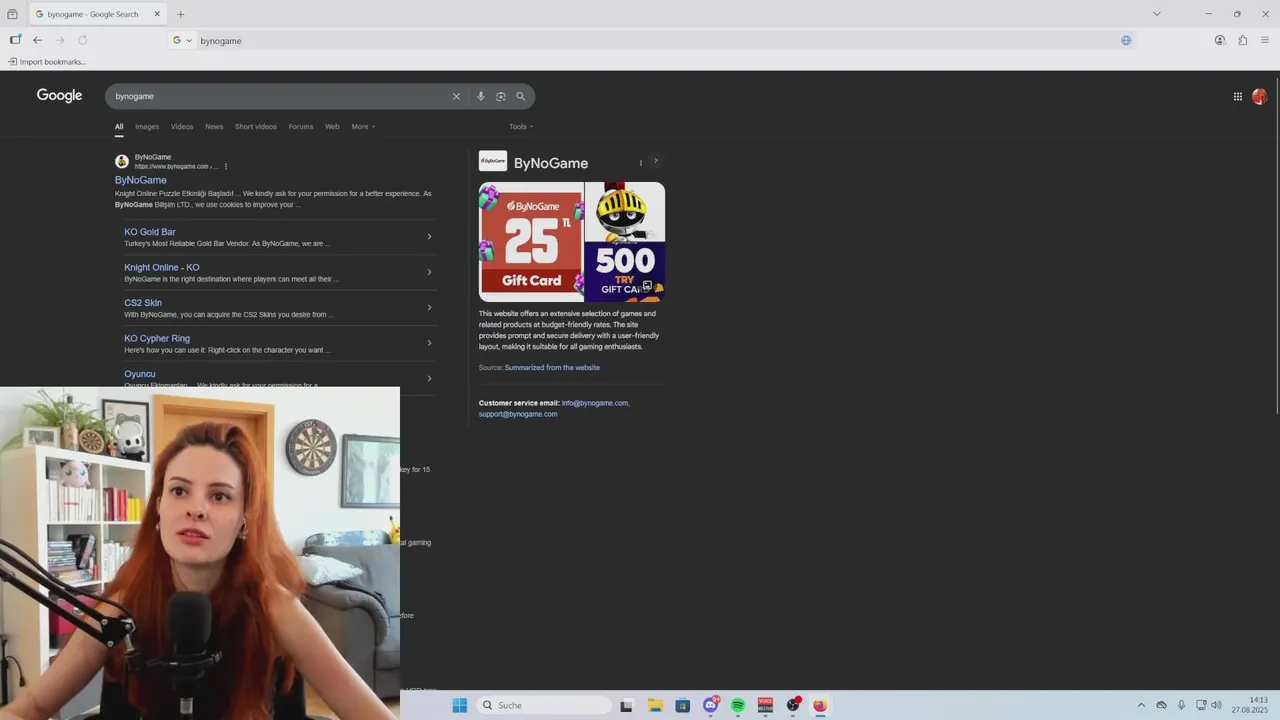Click Import bookmarks in bookmarks toolbar

pyautogui.click(x=47, y=62)
